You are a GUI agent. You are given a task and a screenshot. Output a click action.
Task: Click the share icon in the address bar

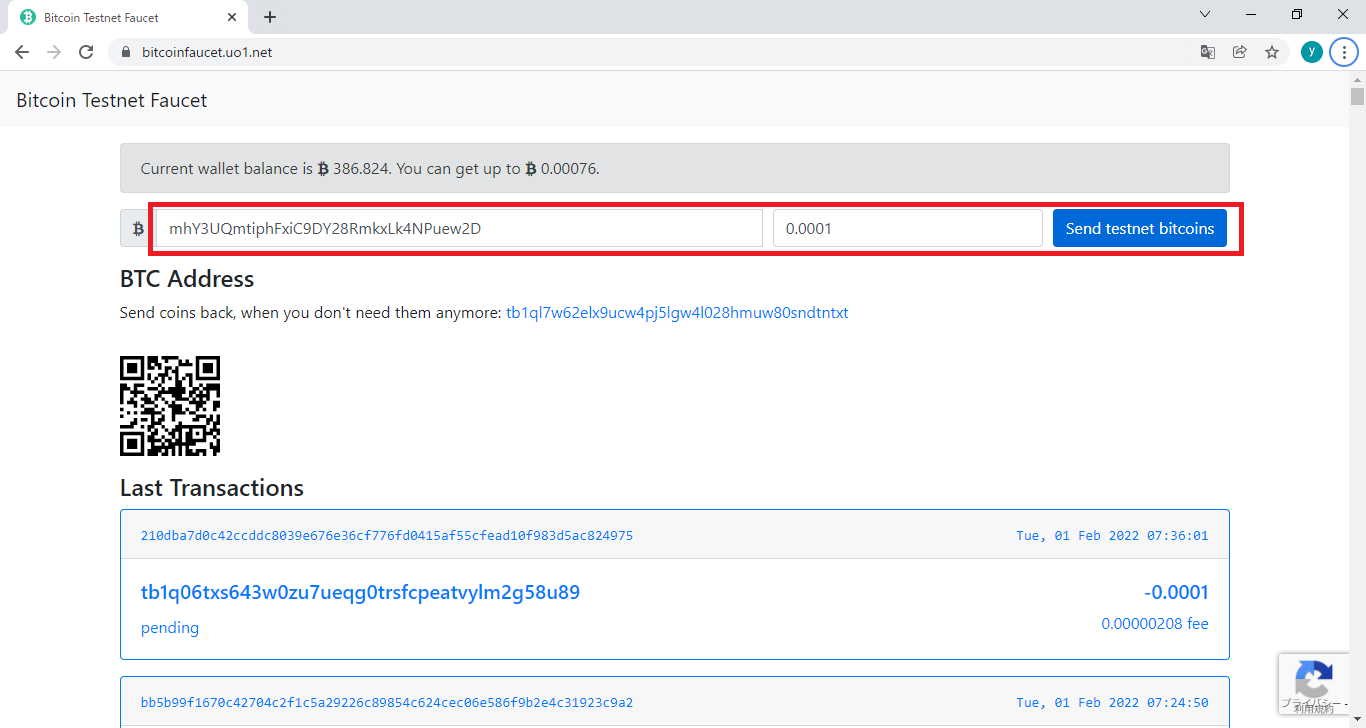click(1239, 51)
